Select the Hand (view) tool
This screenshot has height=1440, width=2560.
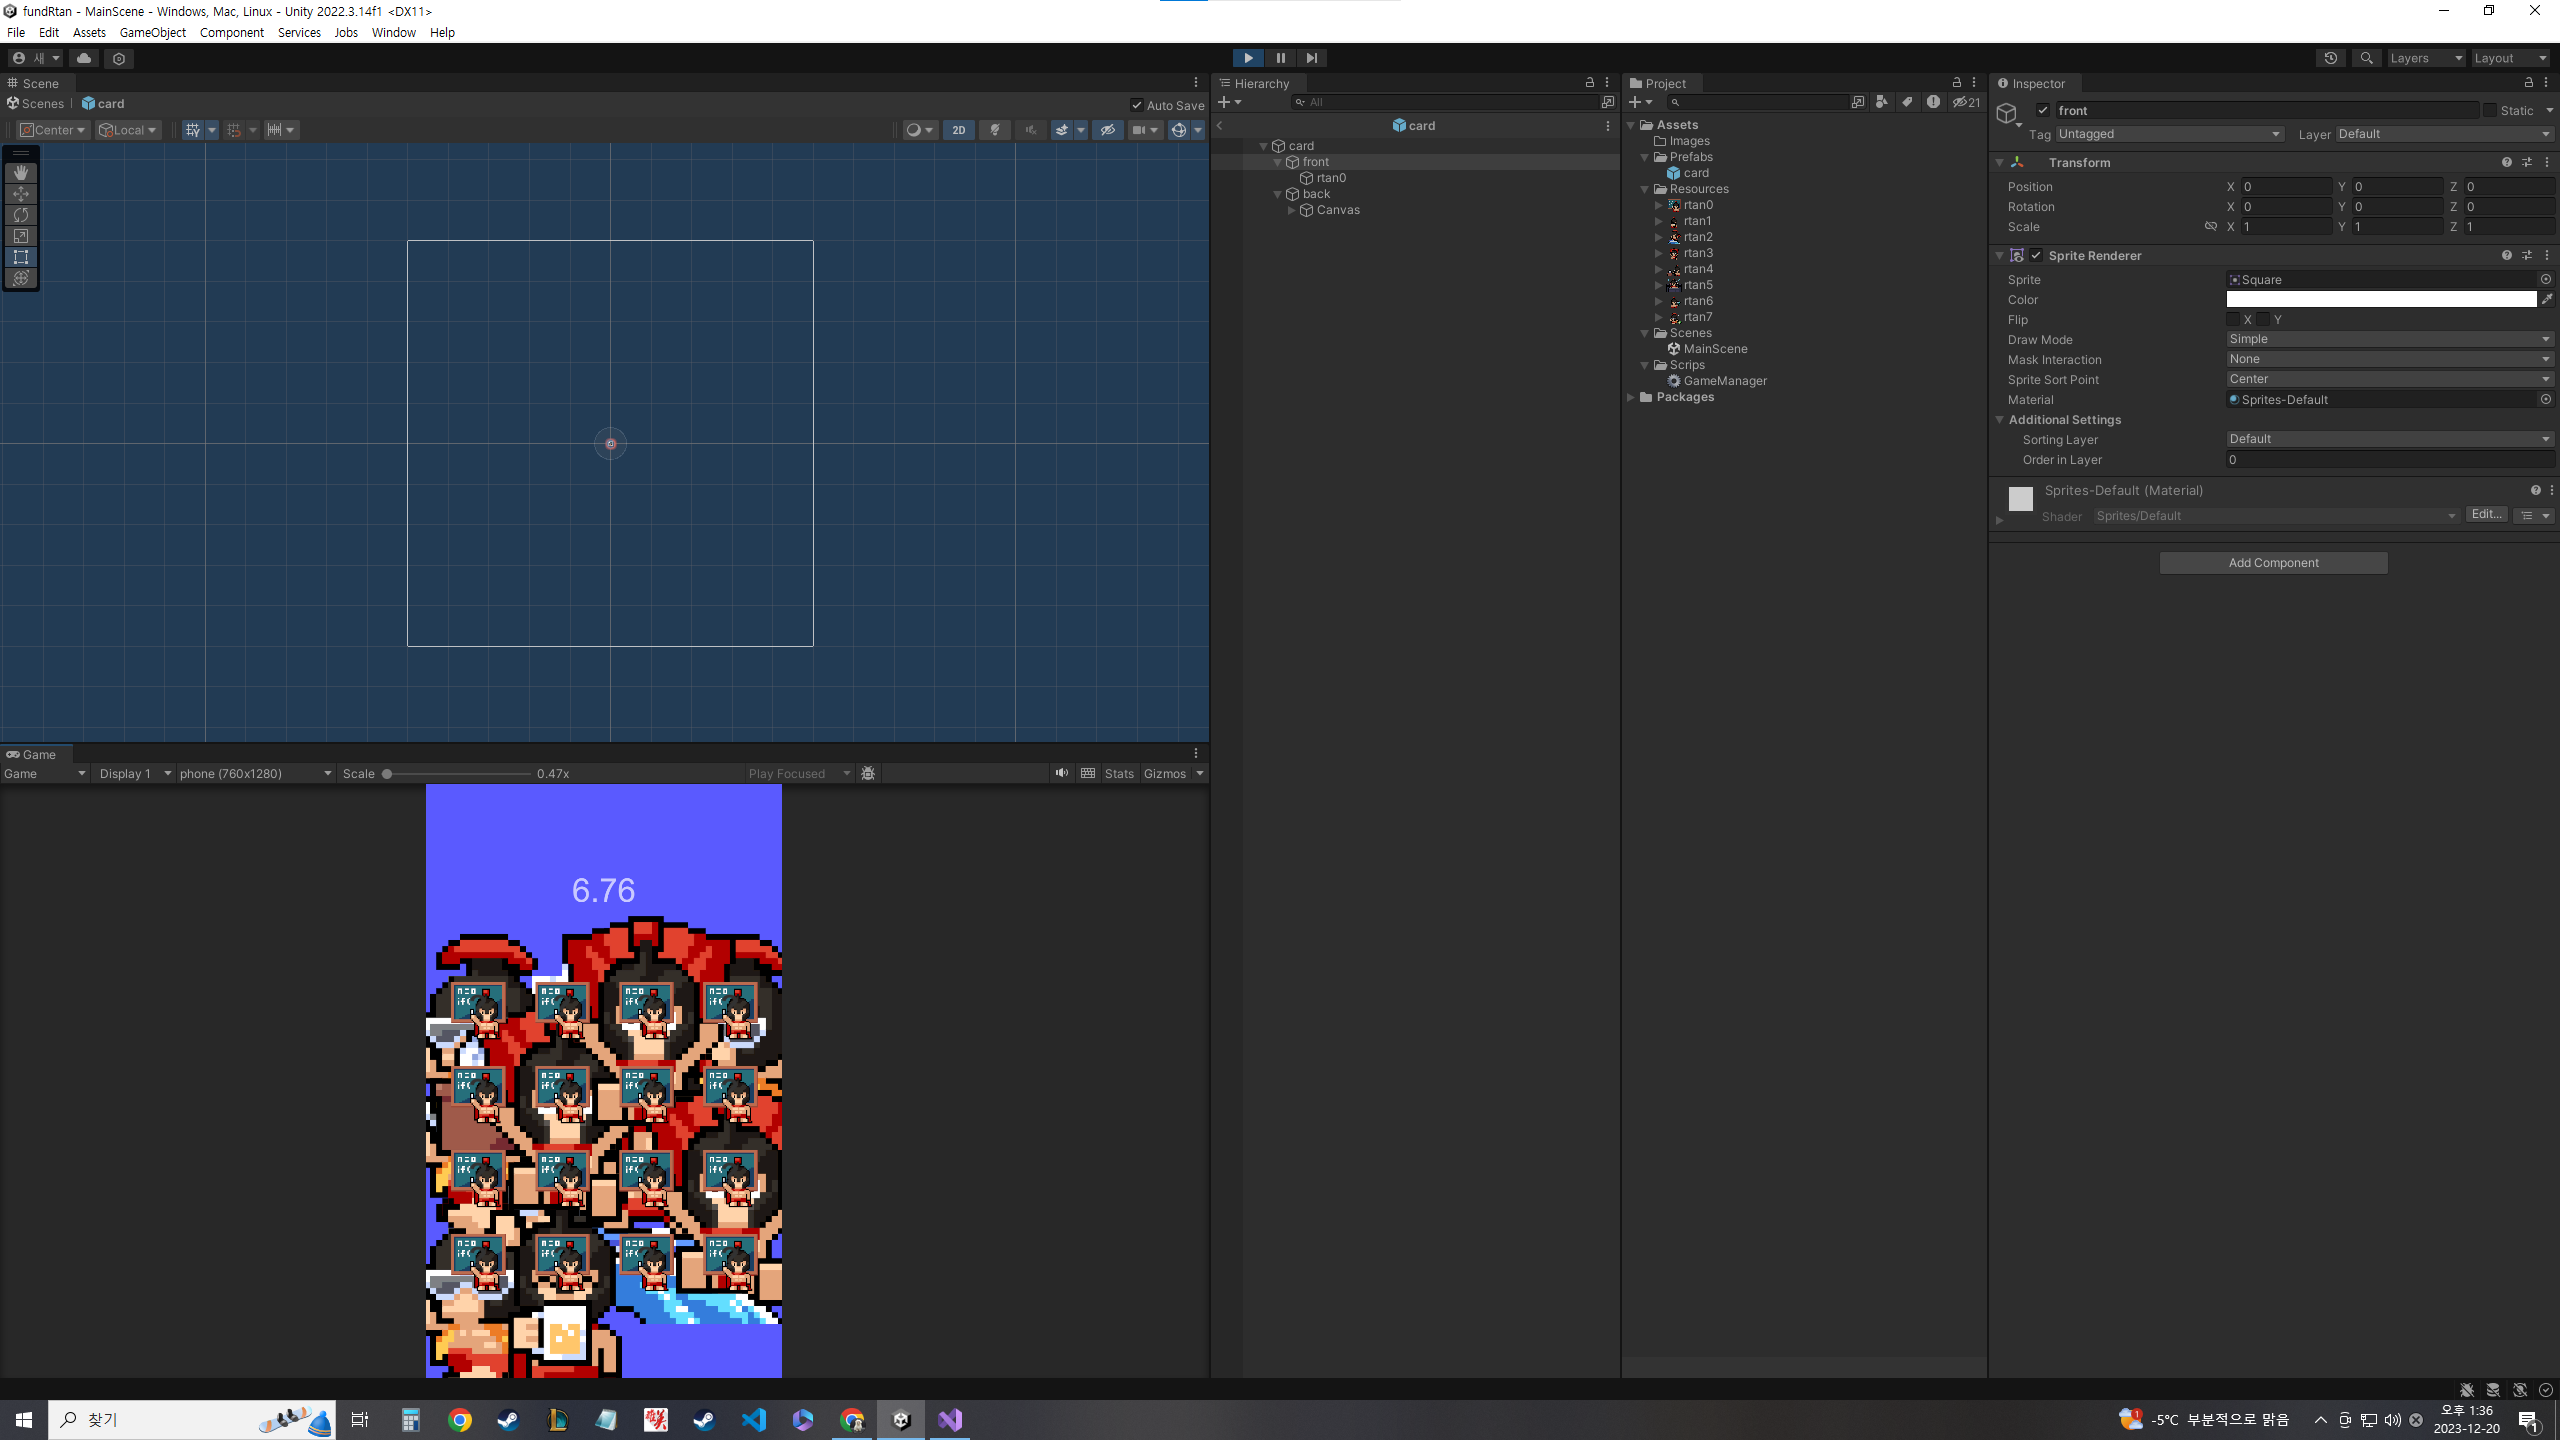tap(21, 173)
